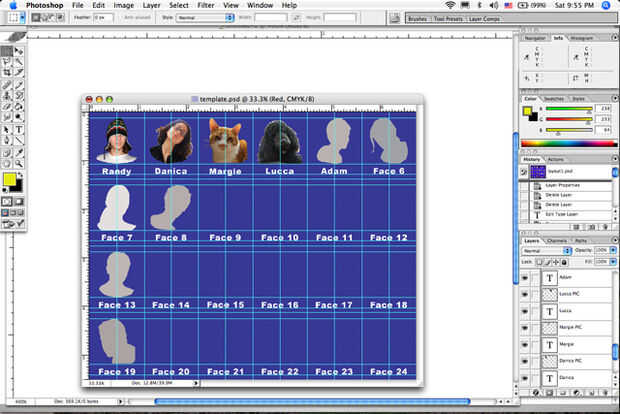Open the tool preset picker arrow
Screen dimensions: 620x414
coord(23,18)
